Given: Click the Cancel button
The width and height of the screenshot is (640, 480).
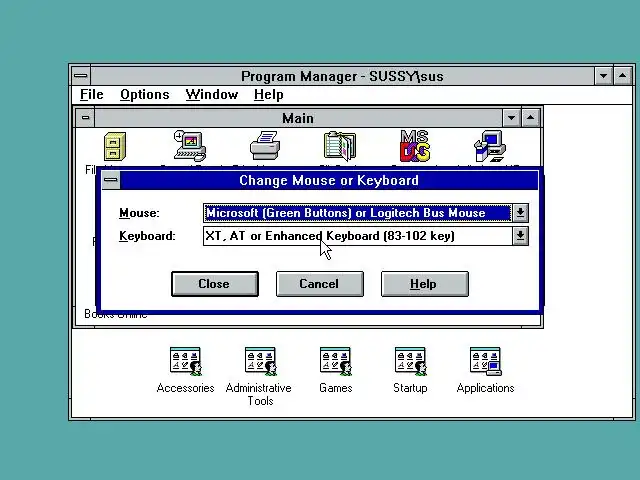Looking at the screenshot, I should click(x=320, y=284).
